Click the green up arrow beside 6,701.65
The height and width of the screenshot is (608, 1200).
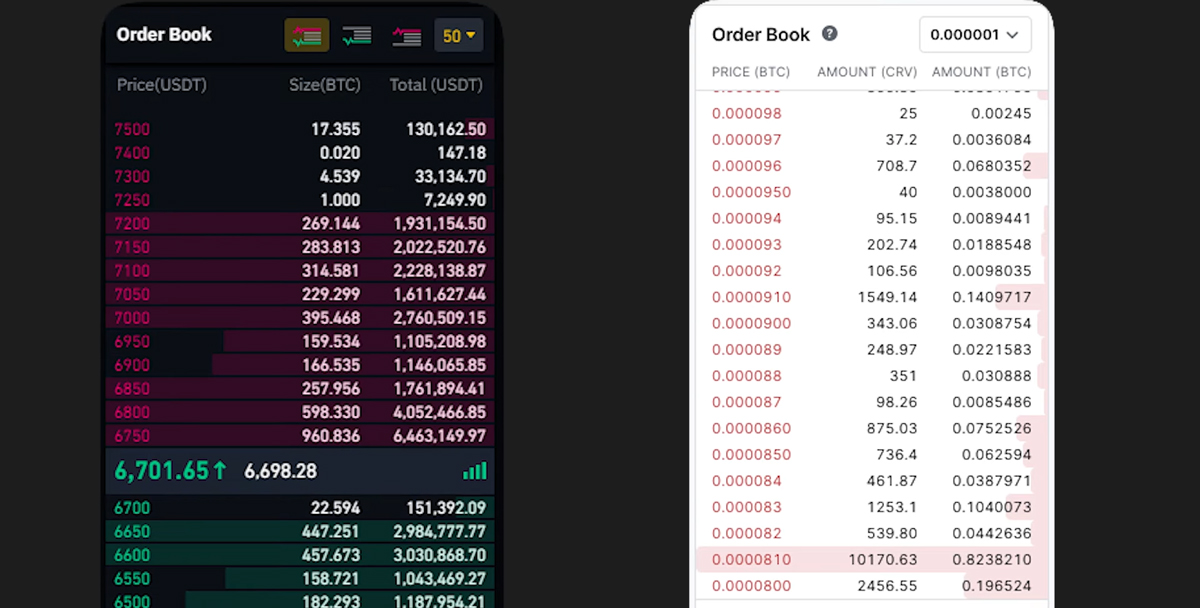[219, 471]
